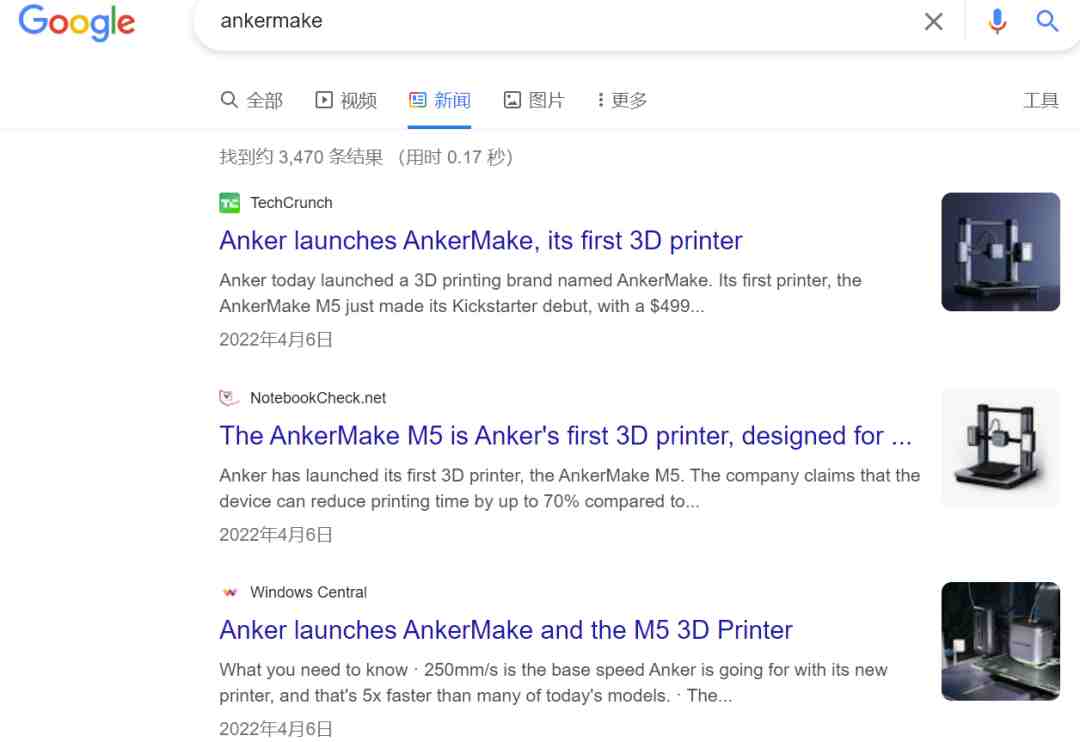Open "The AnkerMake M5 is Anker's first 3D printer" article

tap(565, 435)
